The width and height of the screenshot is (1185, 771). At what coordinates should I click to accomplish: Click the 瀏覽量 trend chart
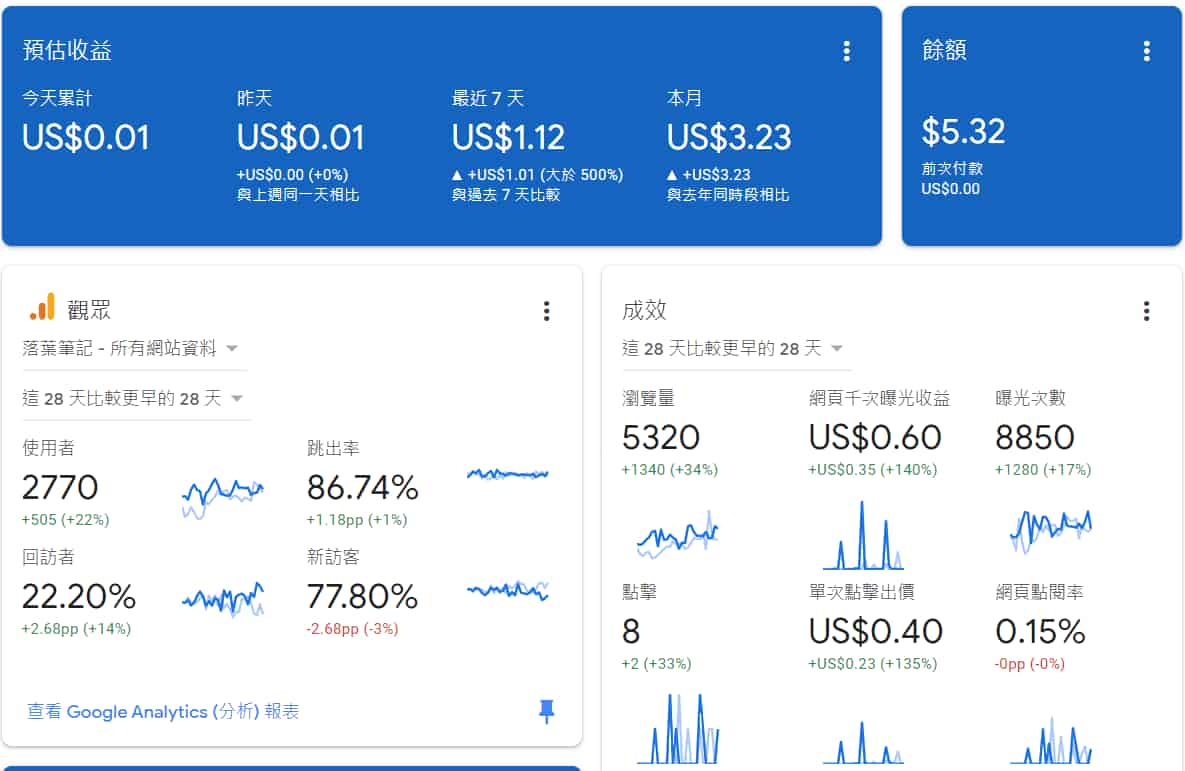click(677, 535)
